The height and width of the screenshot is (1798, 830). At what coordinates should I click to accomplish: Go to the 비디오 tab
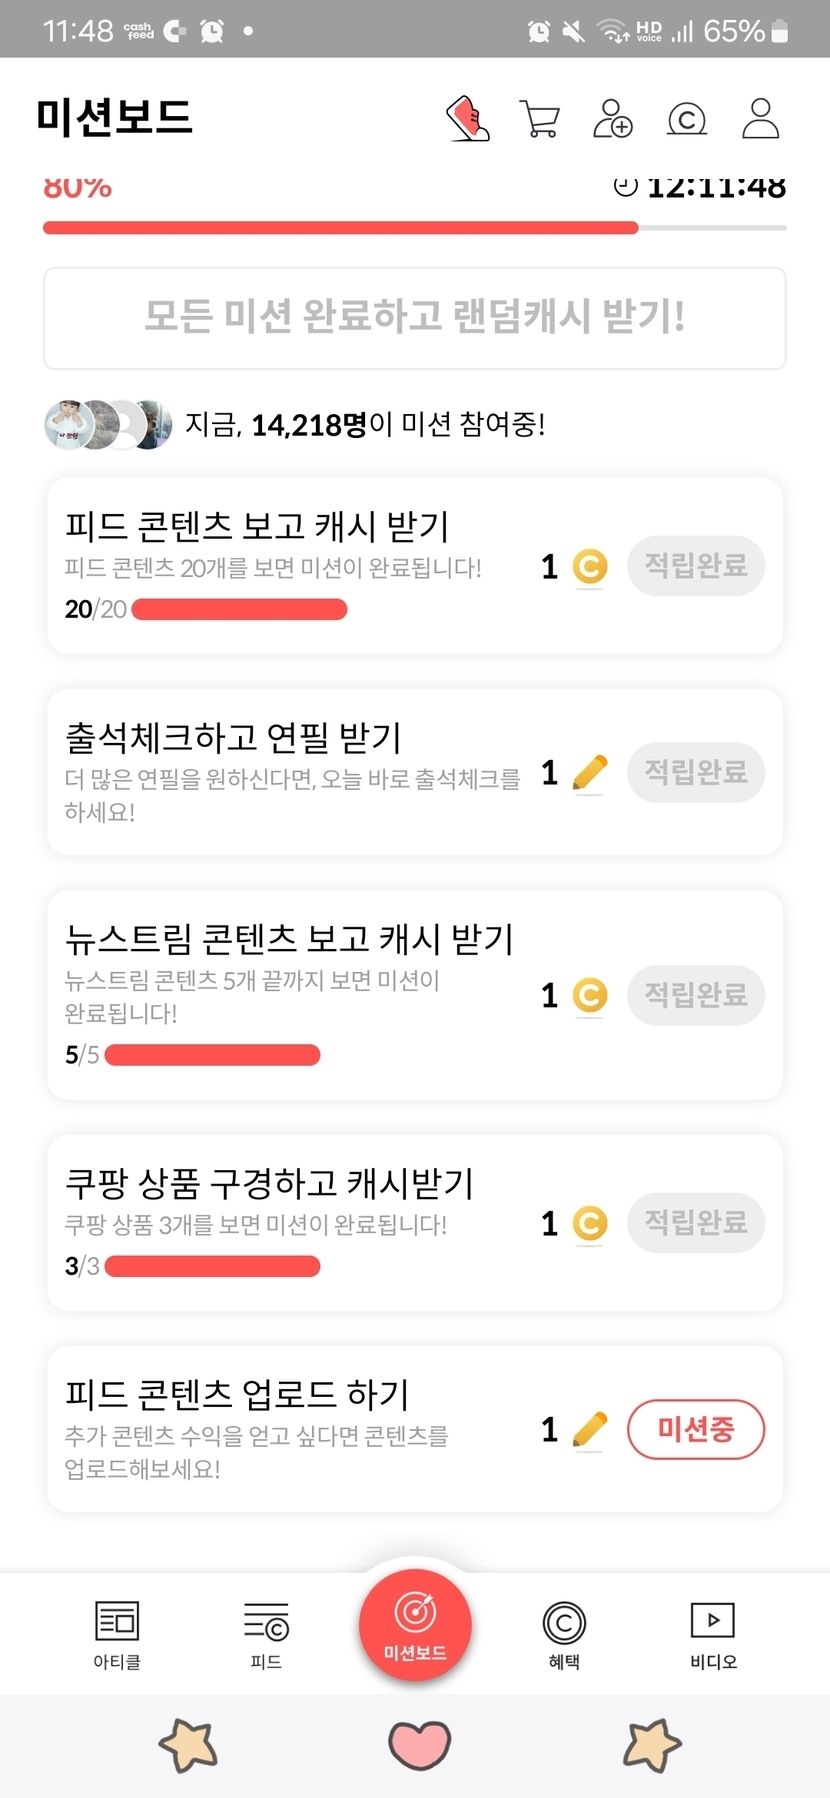point(713,1634)
